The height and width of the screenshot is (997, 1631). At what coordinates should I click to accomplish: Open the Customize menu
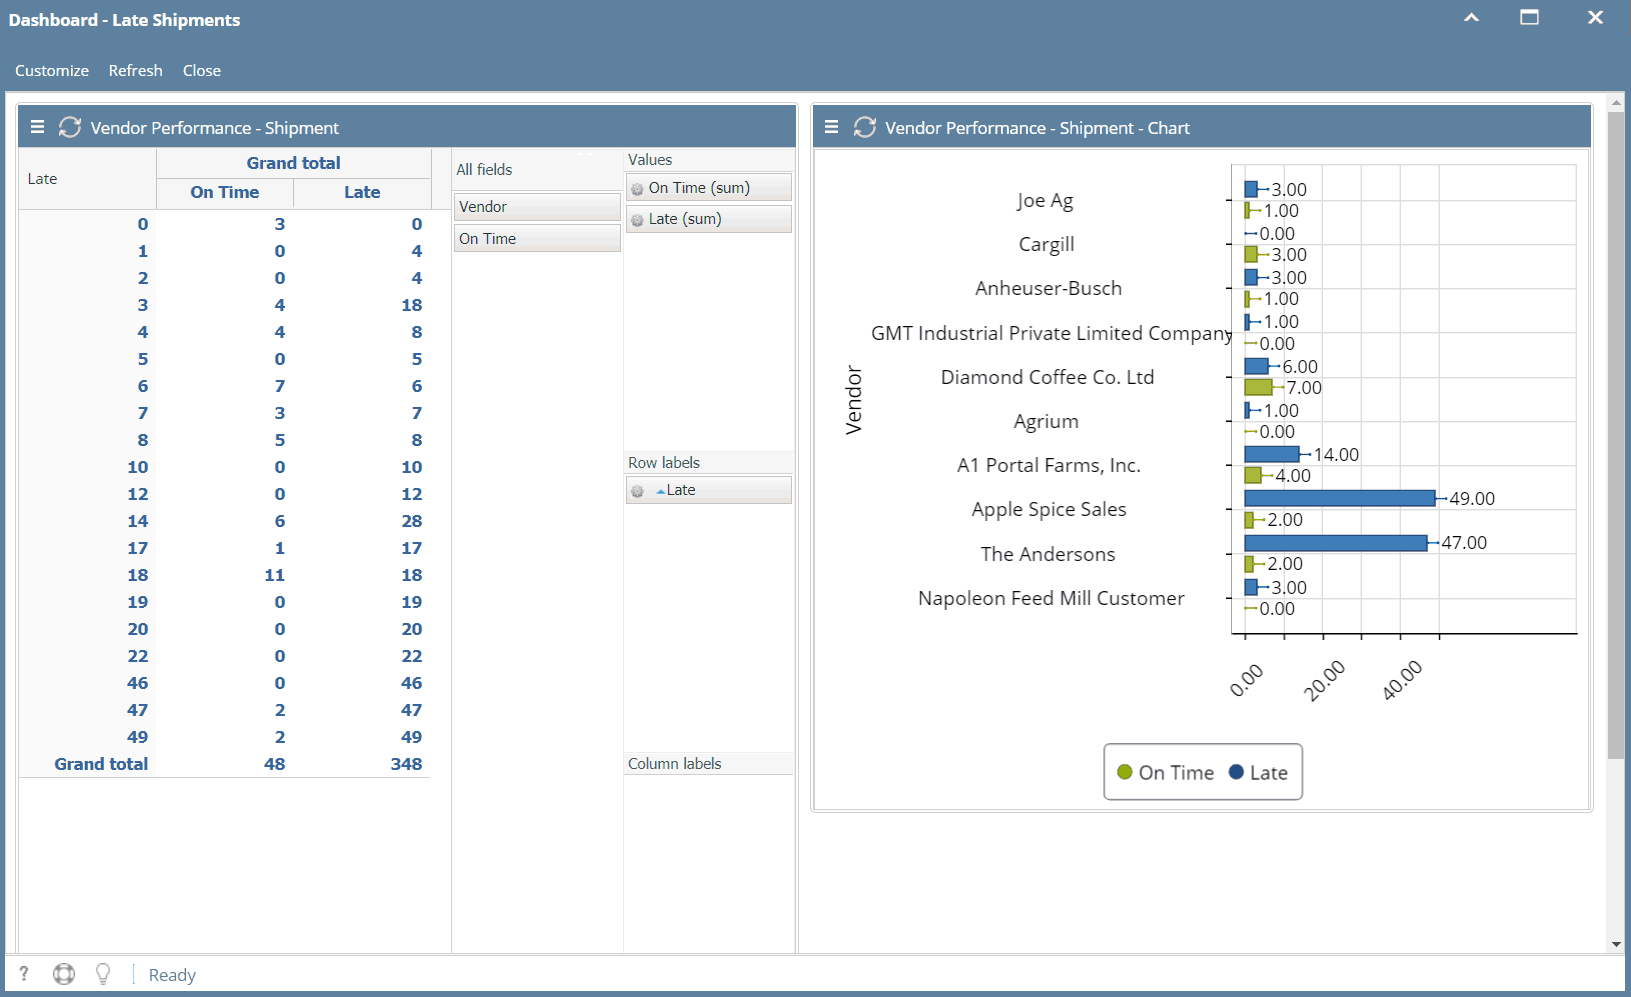coord(52,71)
